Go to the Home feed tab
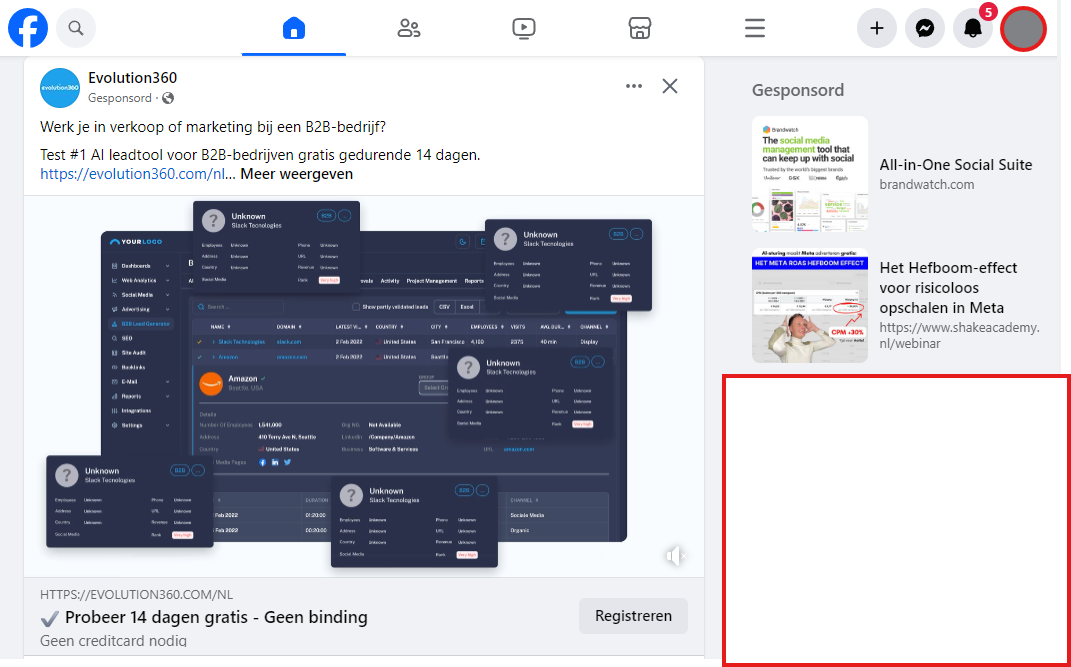Screen dimensions: 1071x667 coord(294,28)
